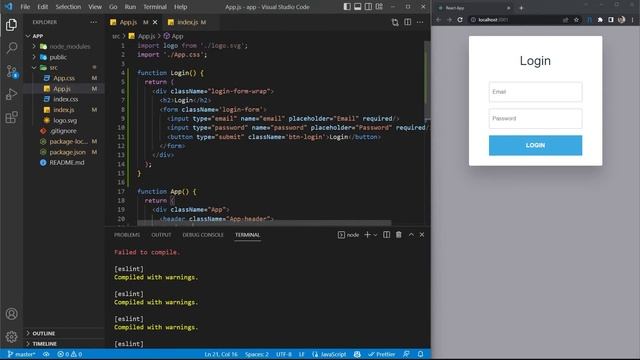Kill the terminal with trash icon

tap(399, 235)
